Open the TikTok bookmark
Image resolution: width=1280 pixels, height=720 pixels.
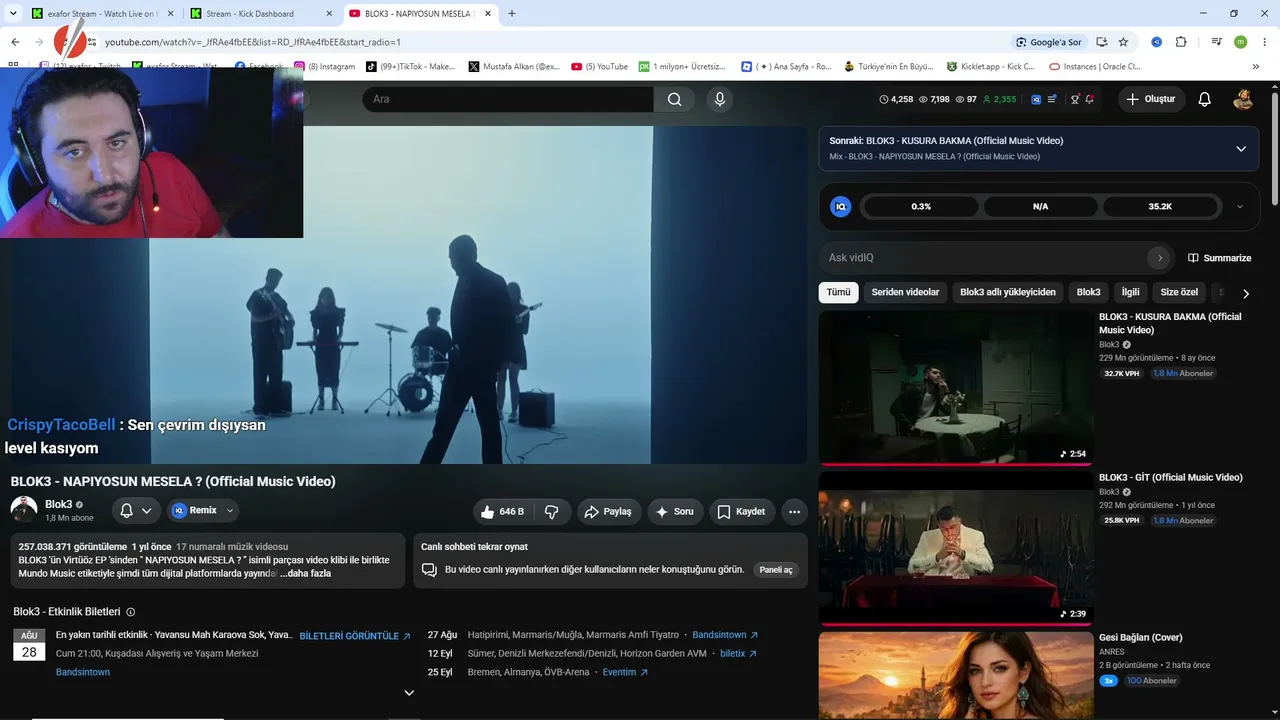click(410, 66)
